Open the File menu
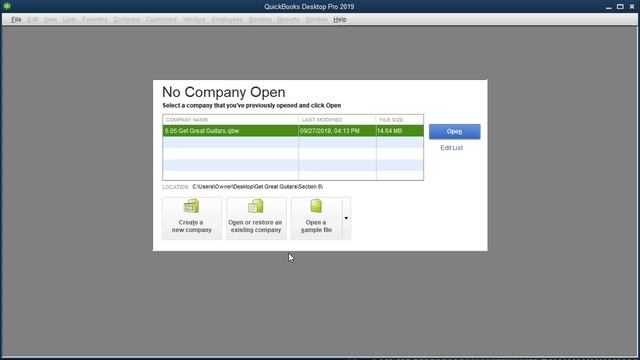Viewport: 640px width, 360px height. pyautogui.click(x=16, y=19)
